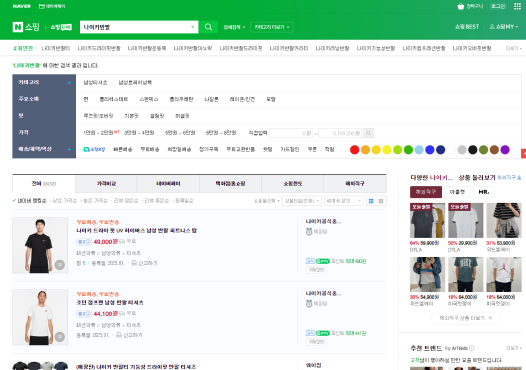The width and height of the screenshot is (526, 370).
Task: Toggle the 무료배송 free shipping filter
Action: [150, 149]
